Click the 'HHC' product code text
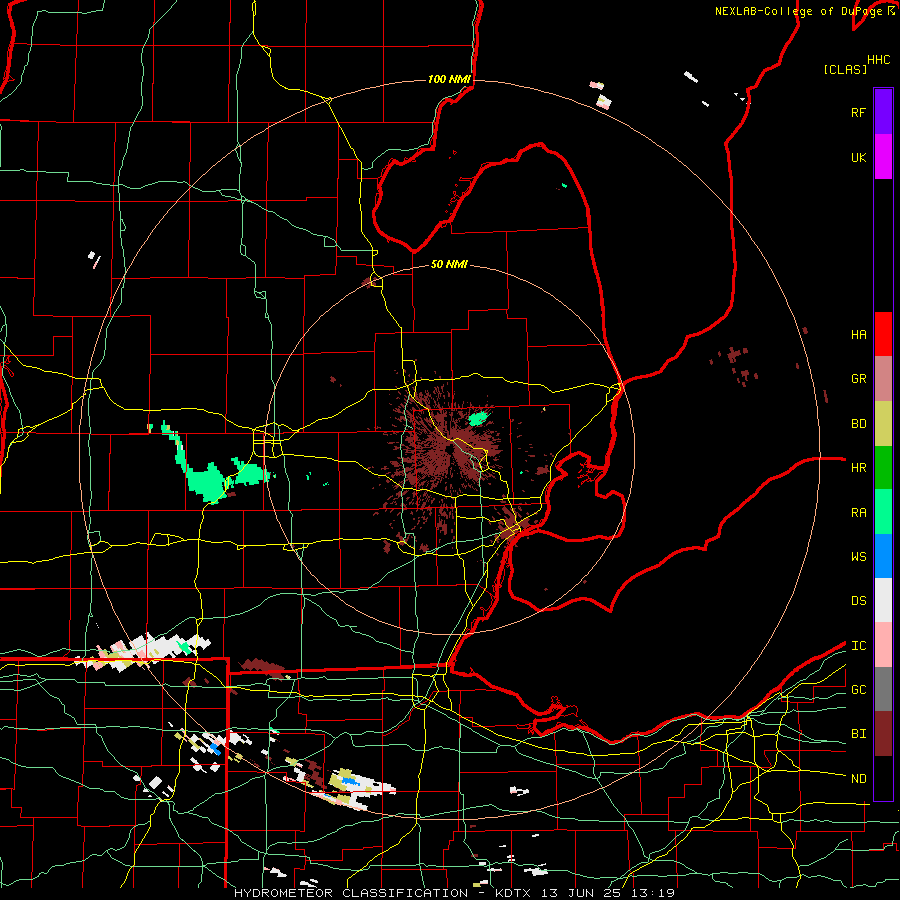 tap(878, 60)
